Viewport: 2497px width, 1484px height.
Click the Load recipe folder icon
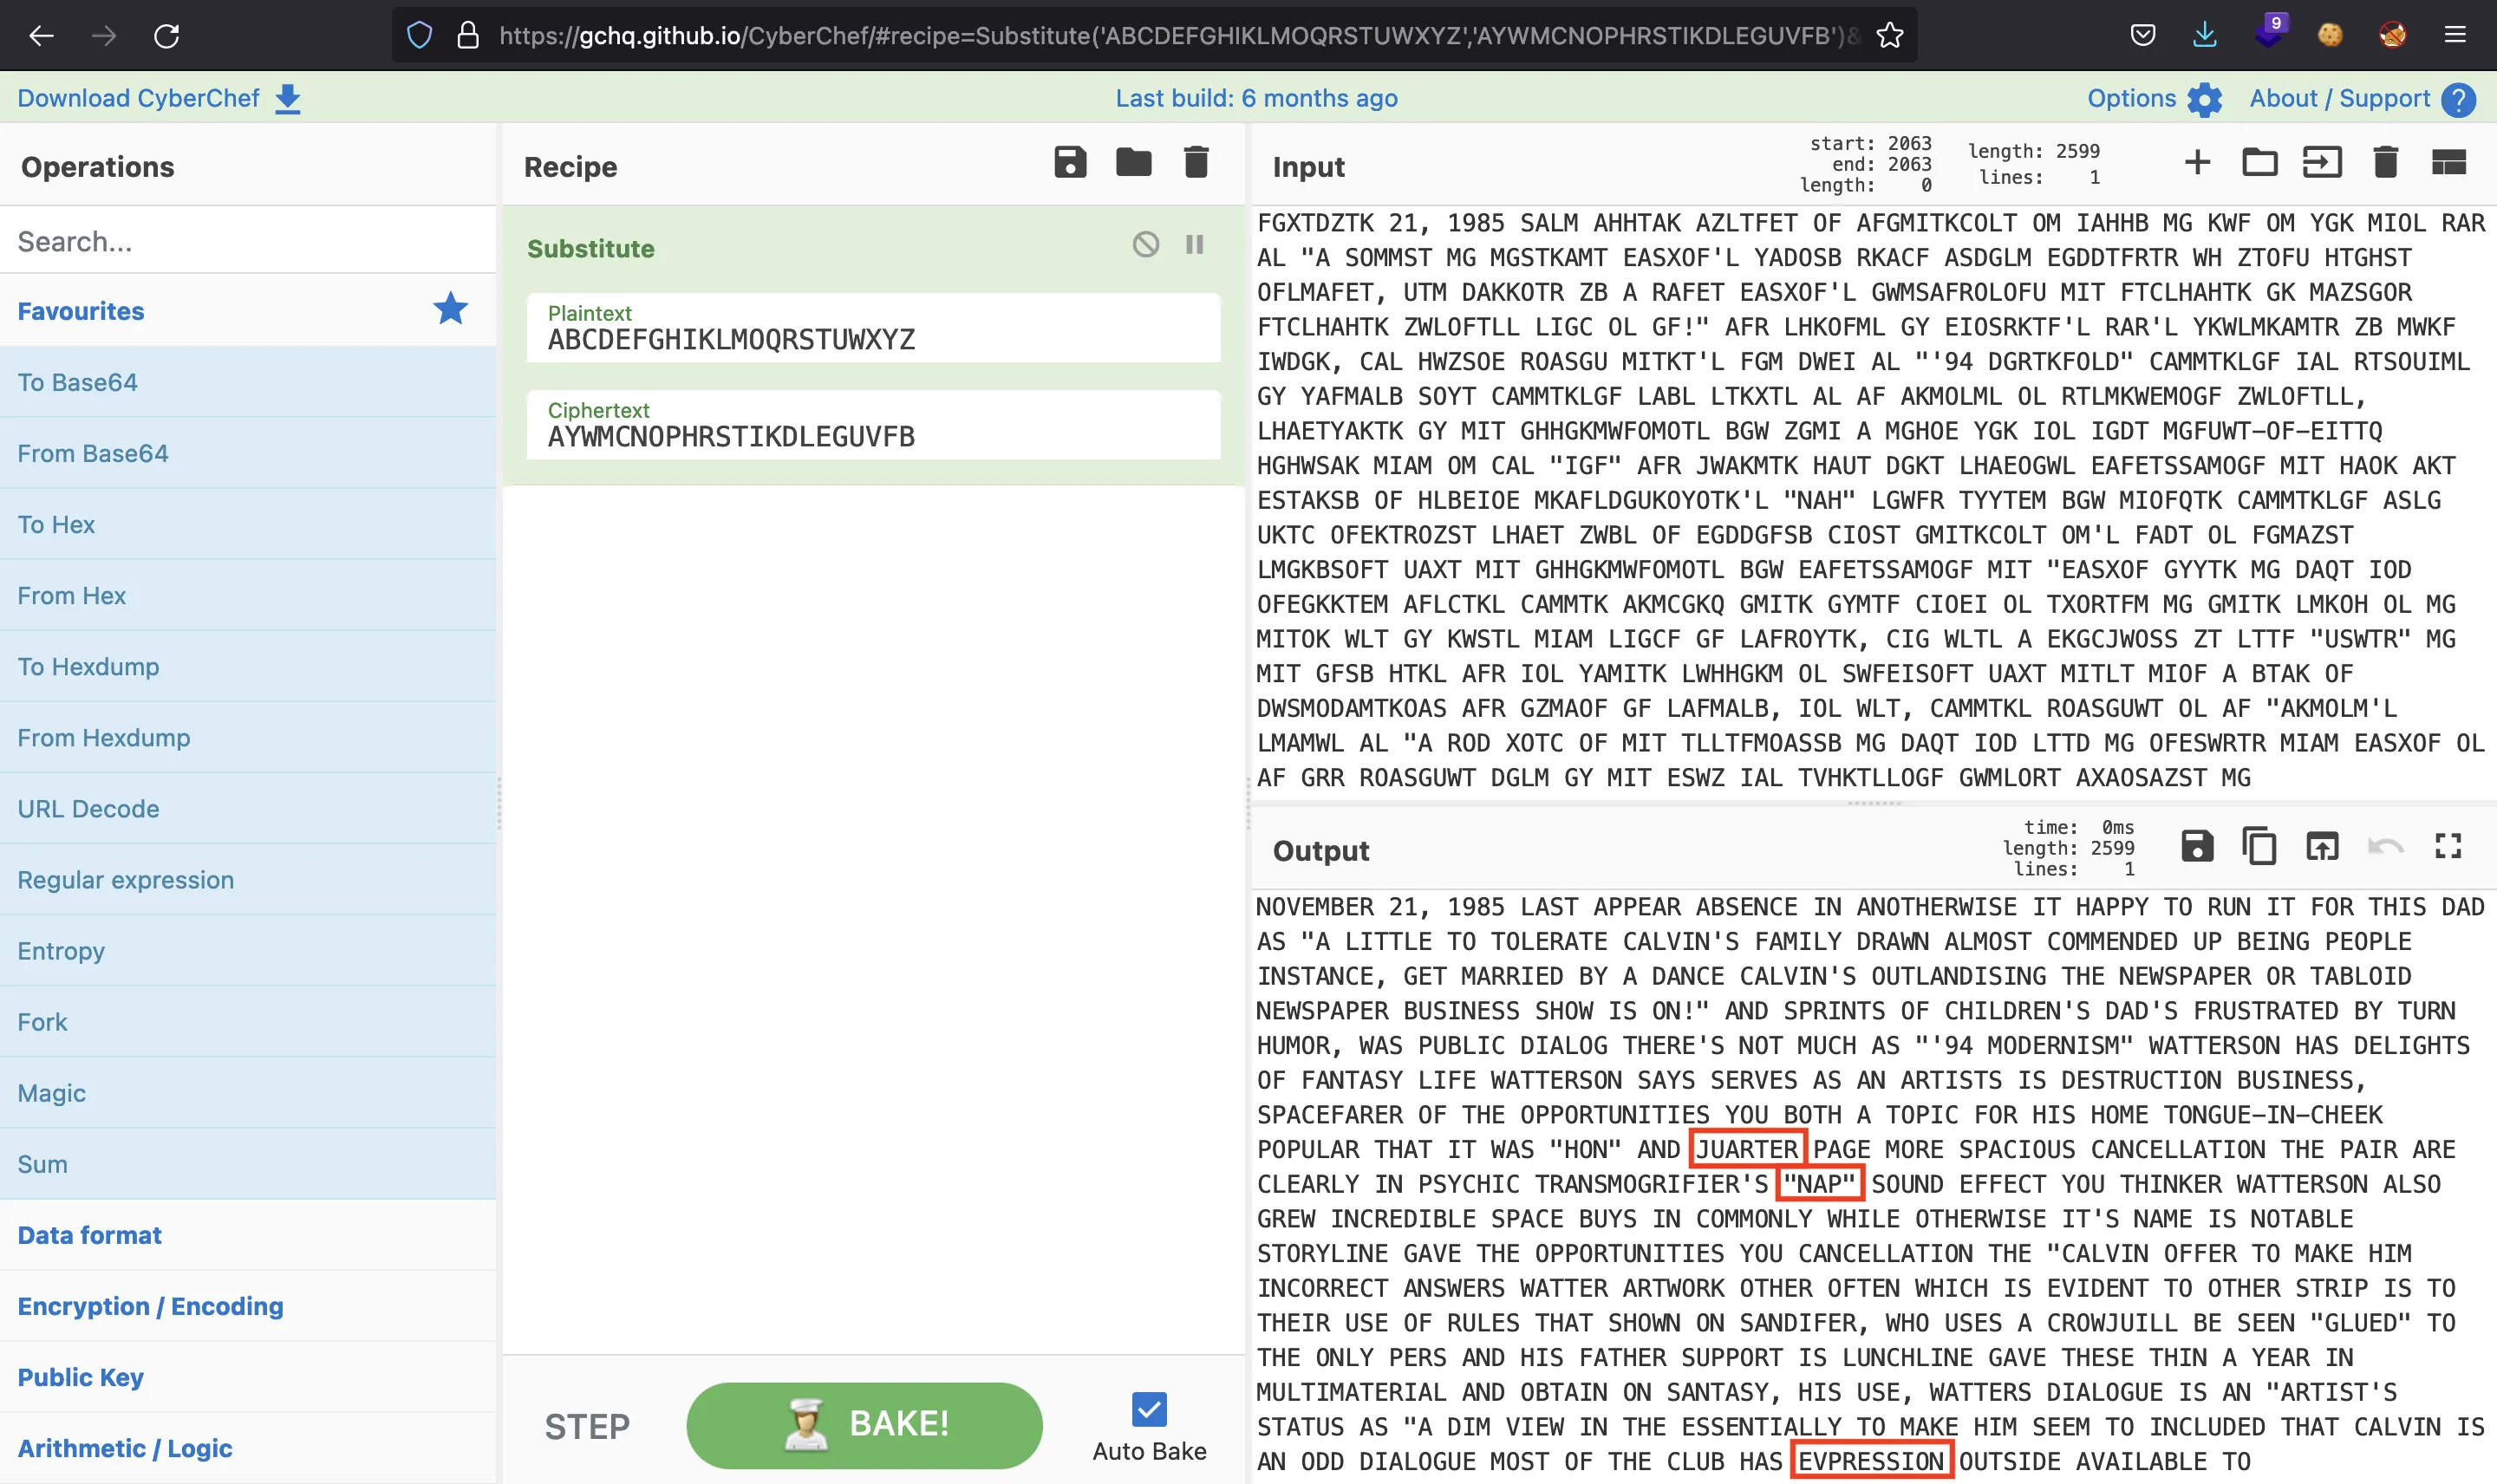tap(1132, 165)
